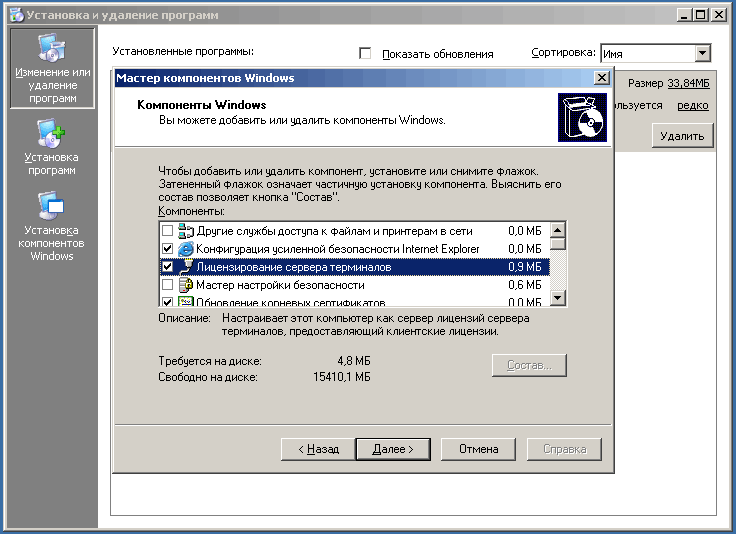736x534 pixels.
Task: Click the Установленные программы label
Action: click(x=183, y=51)
